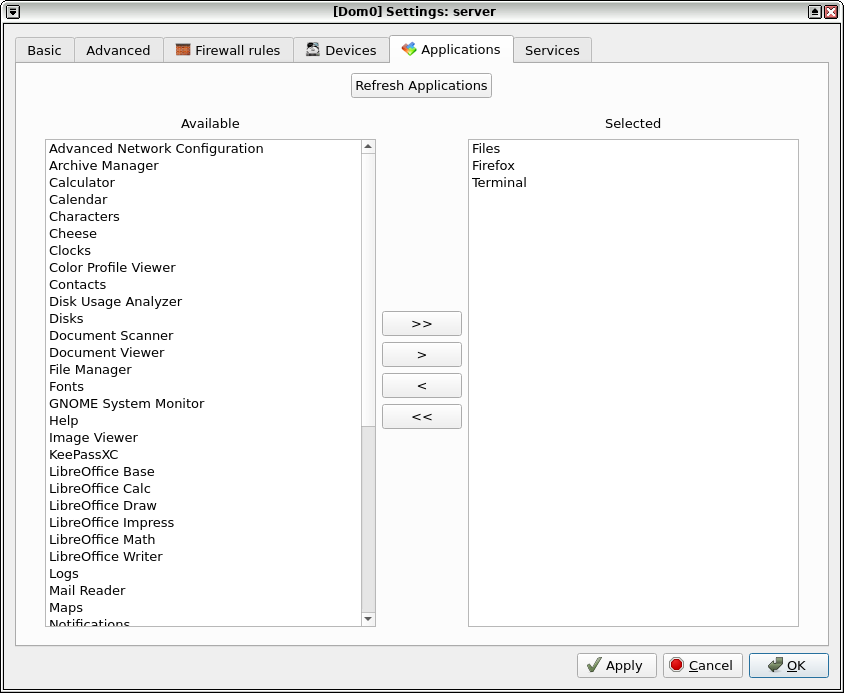844x693 pixels.
Task: Click the roll-up shade icon in title bar
Action: pos(816,11)
